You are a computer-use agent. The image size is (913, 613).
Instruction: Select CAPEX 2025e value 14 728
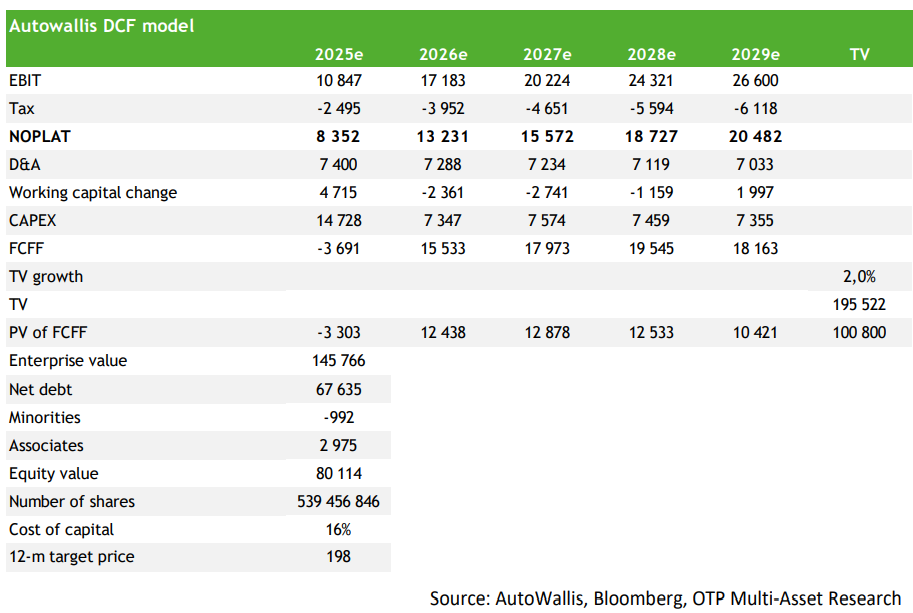[338, 221]
